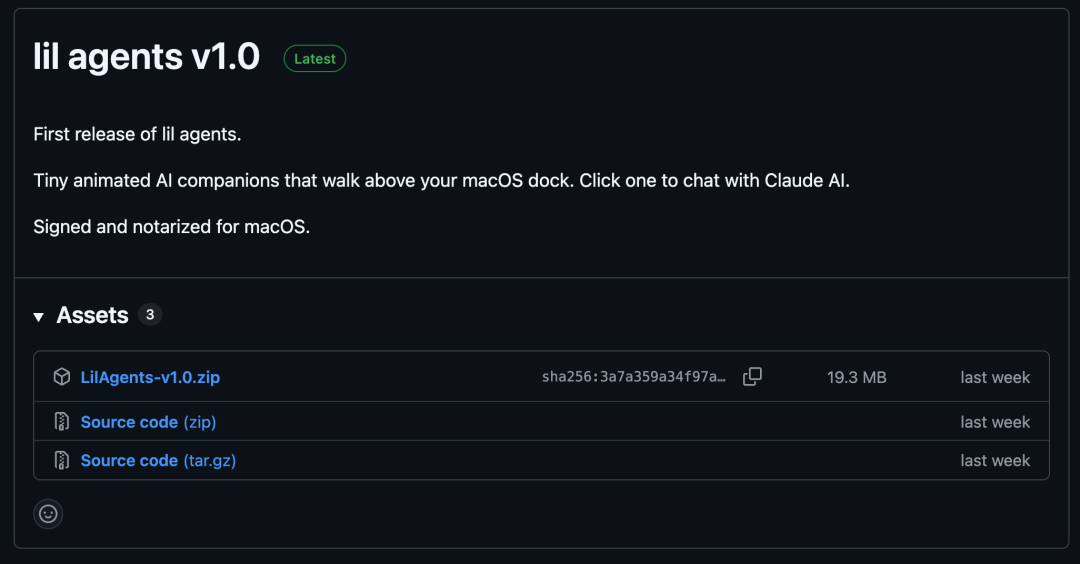1080x564 pixels.
Task: Click the 19.3 MB file size
Action: [856, 377]
